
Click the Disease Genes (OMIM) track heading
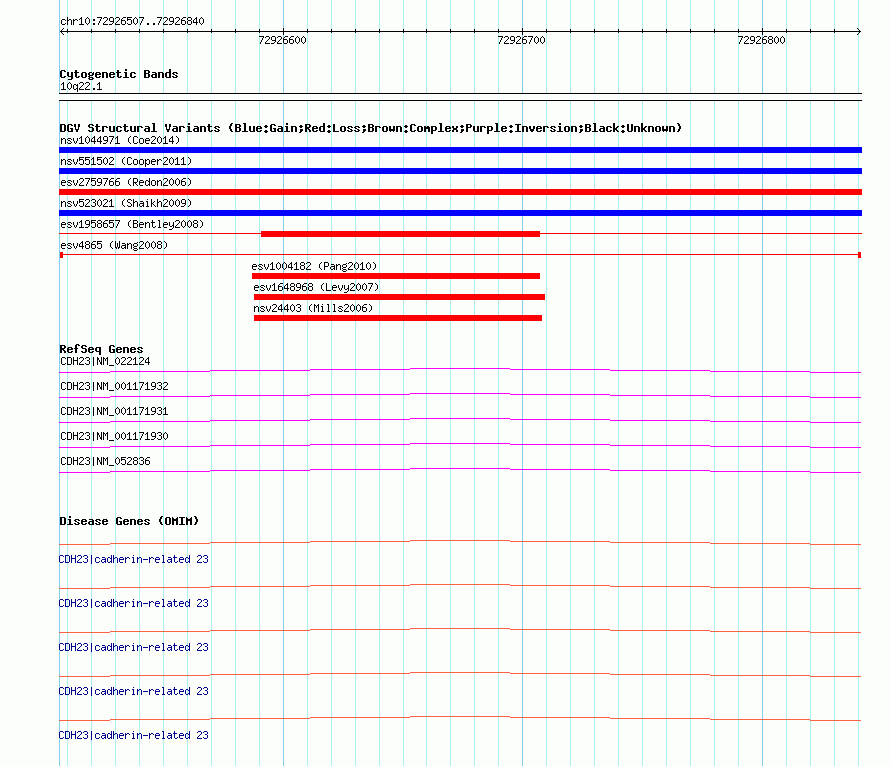coord(129,521)
